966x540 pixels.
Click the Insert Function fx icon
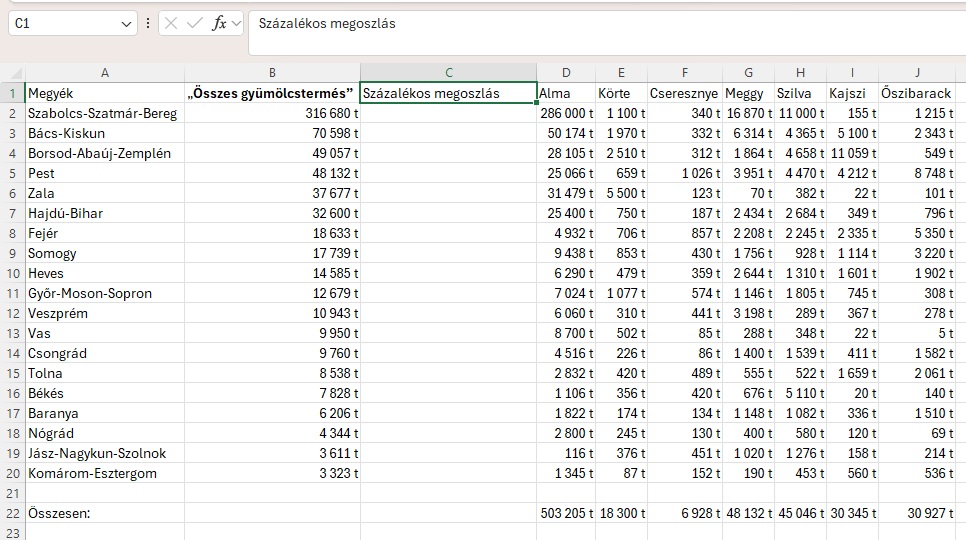click(219, 23)
